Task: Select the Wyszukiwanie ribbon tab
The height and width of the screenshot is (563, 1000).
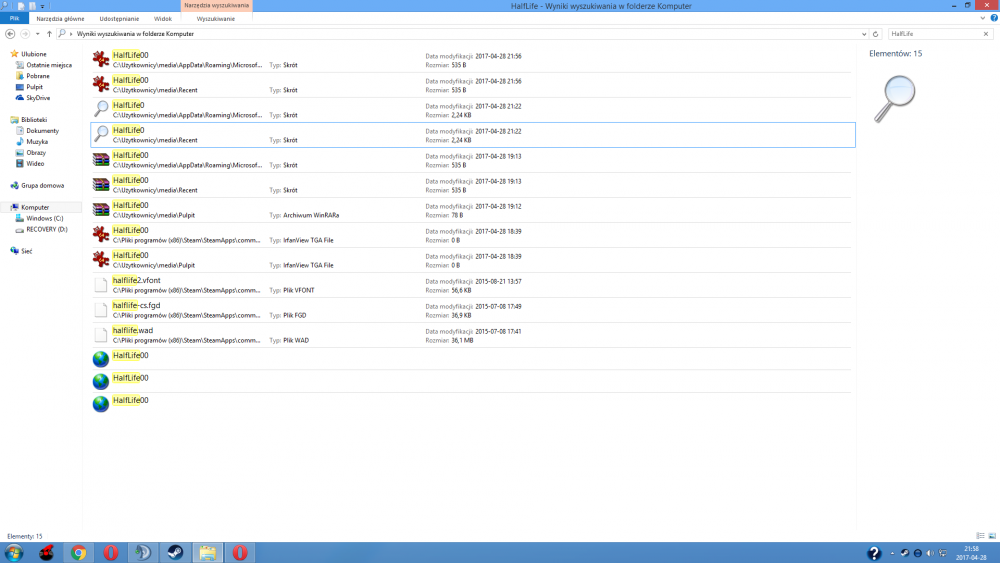Action: (216, 19)
